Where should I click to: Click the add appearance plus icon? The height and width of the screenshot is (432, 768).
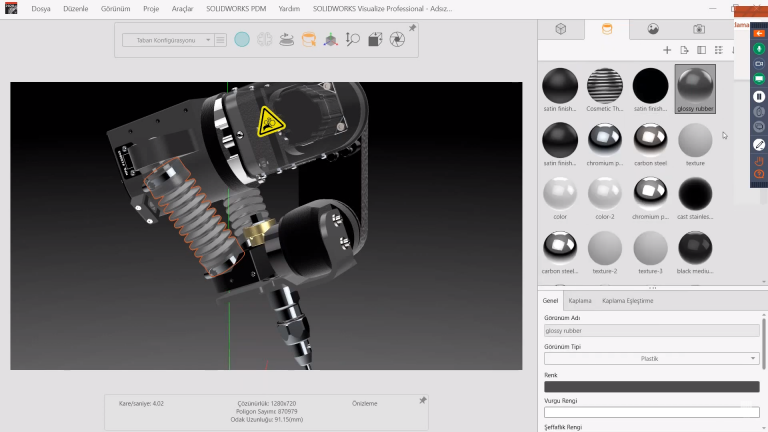point(667,50)
